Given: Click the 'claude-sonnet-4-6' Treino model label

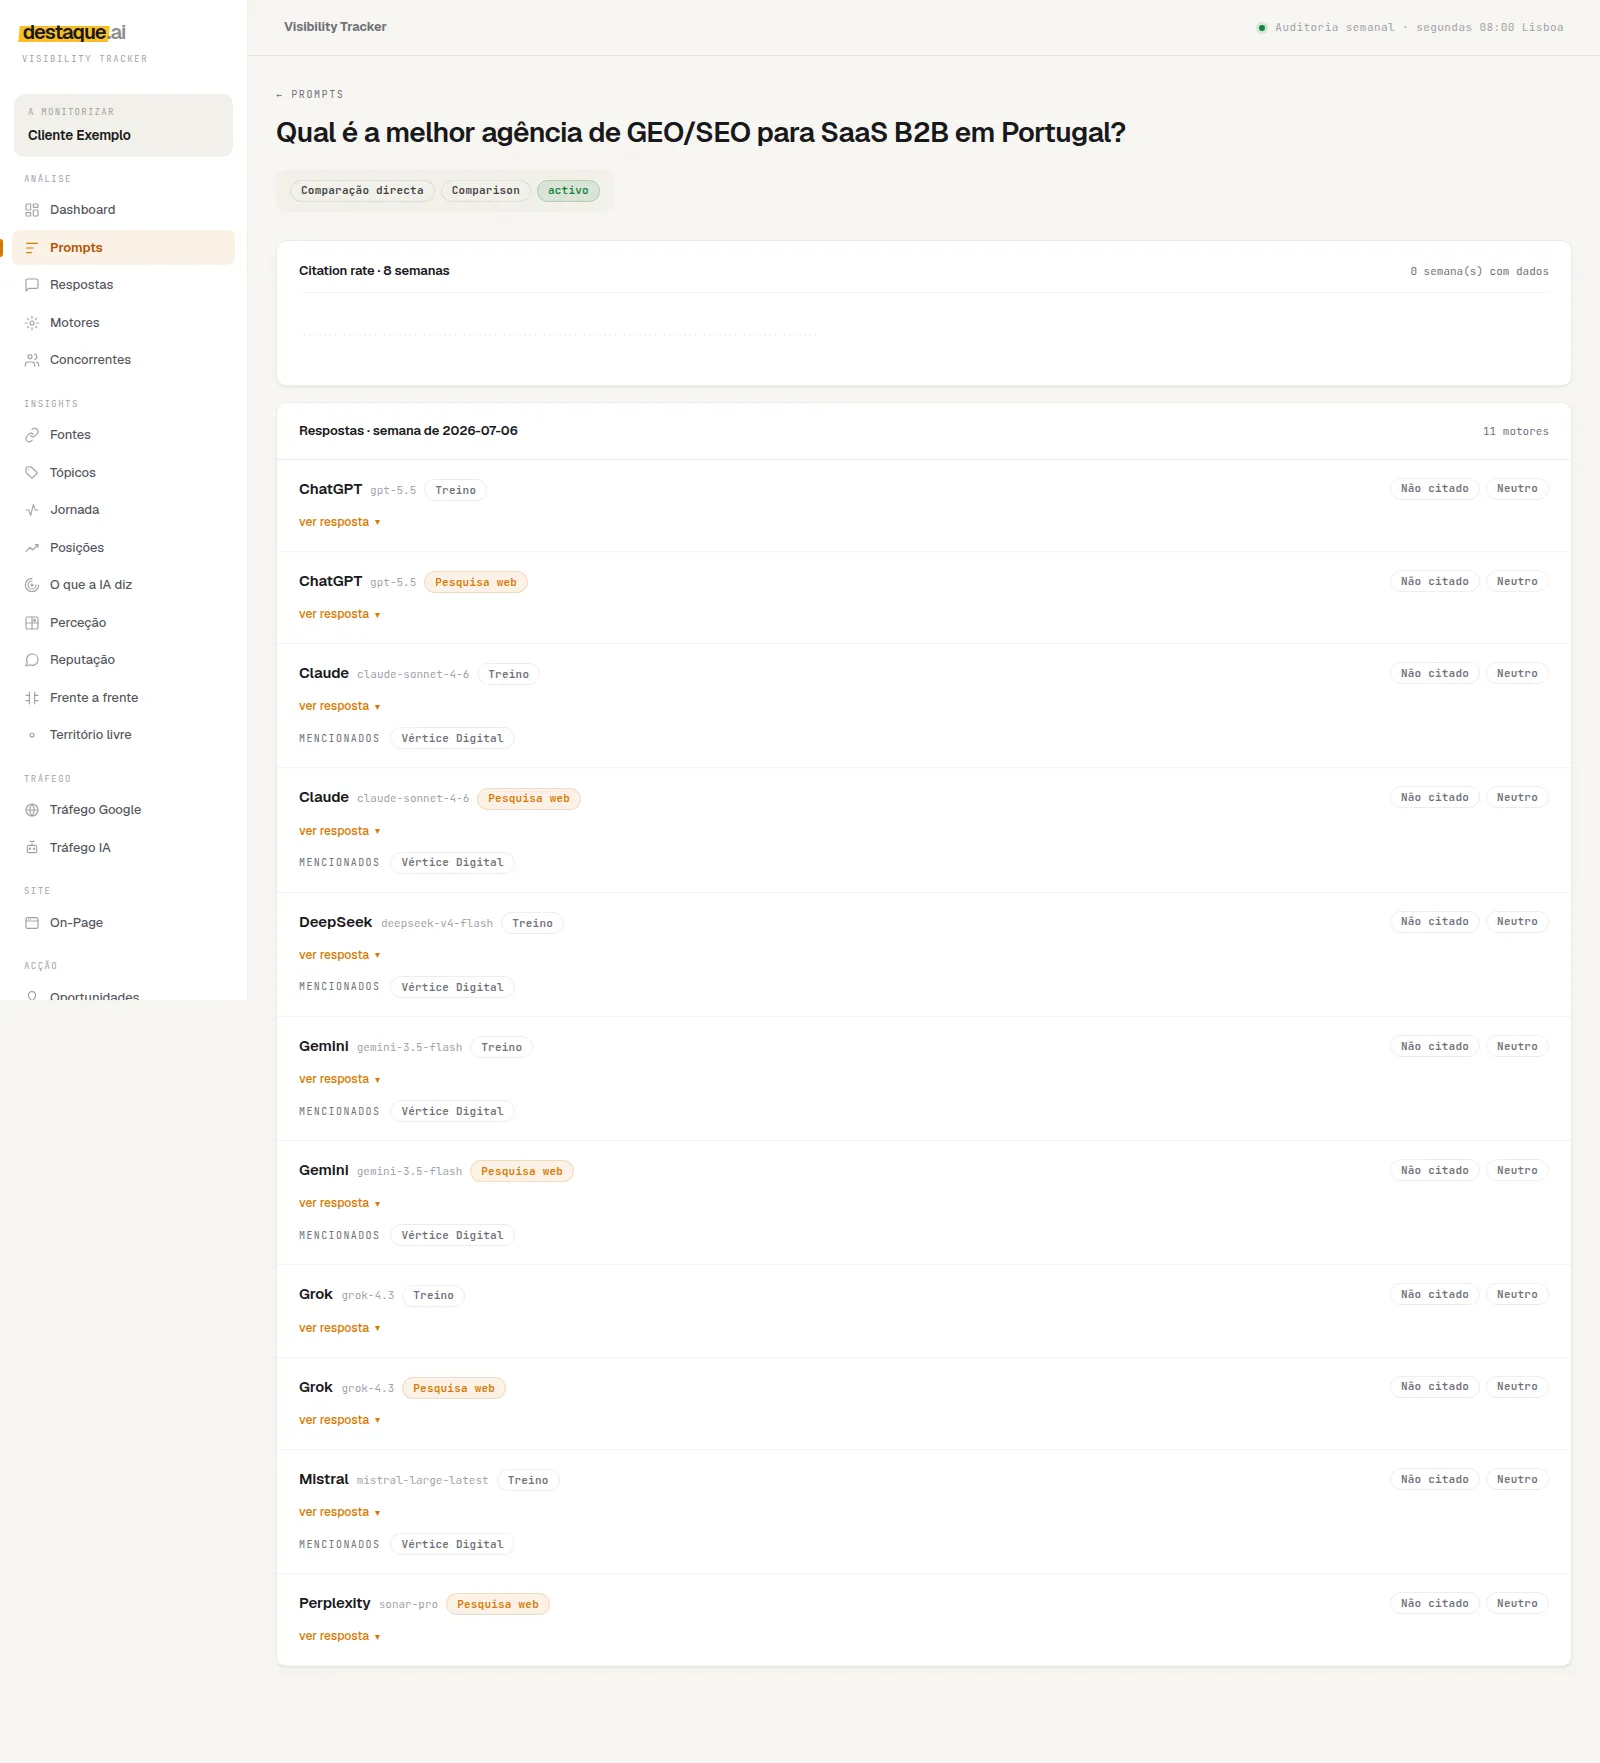Looking at the screenshot, I should (x=413, y=675).
